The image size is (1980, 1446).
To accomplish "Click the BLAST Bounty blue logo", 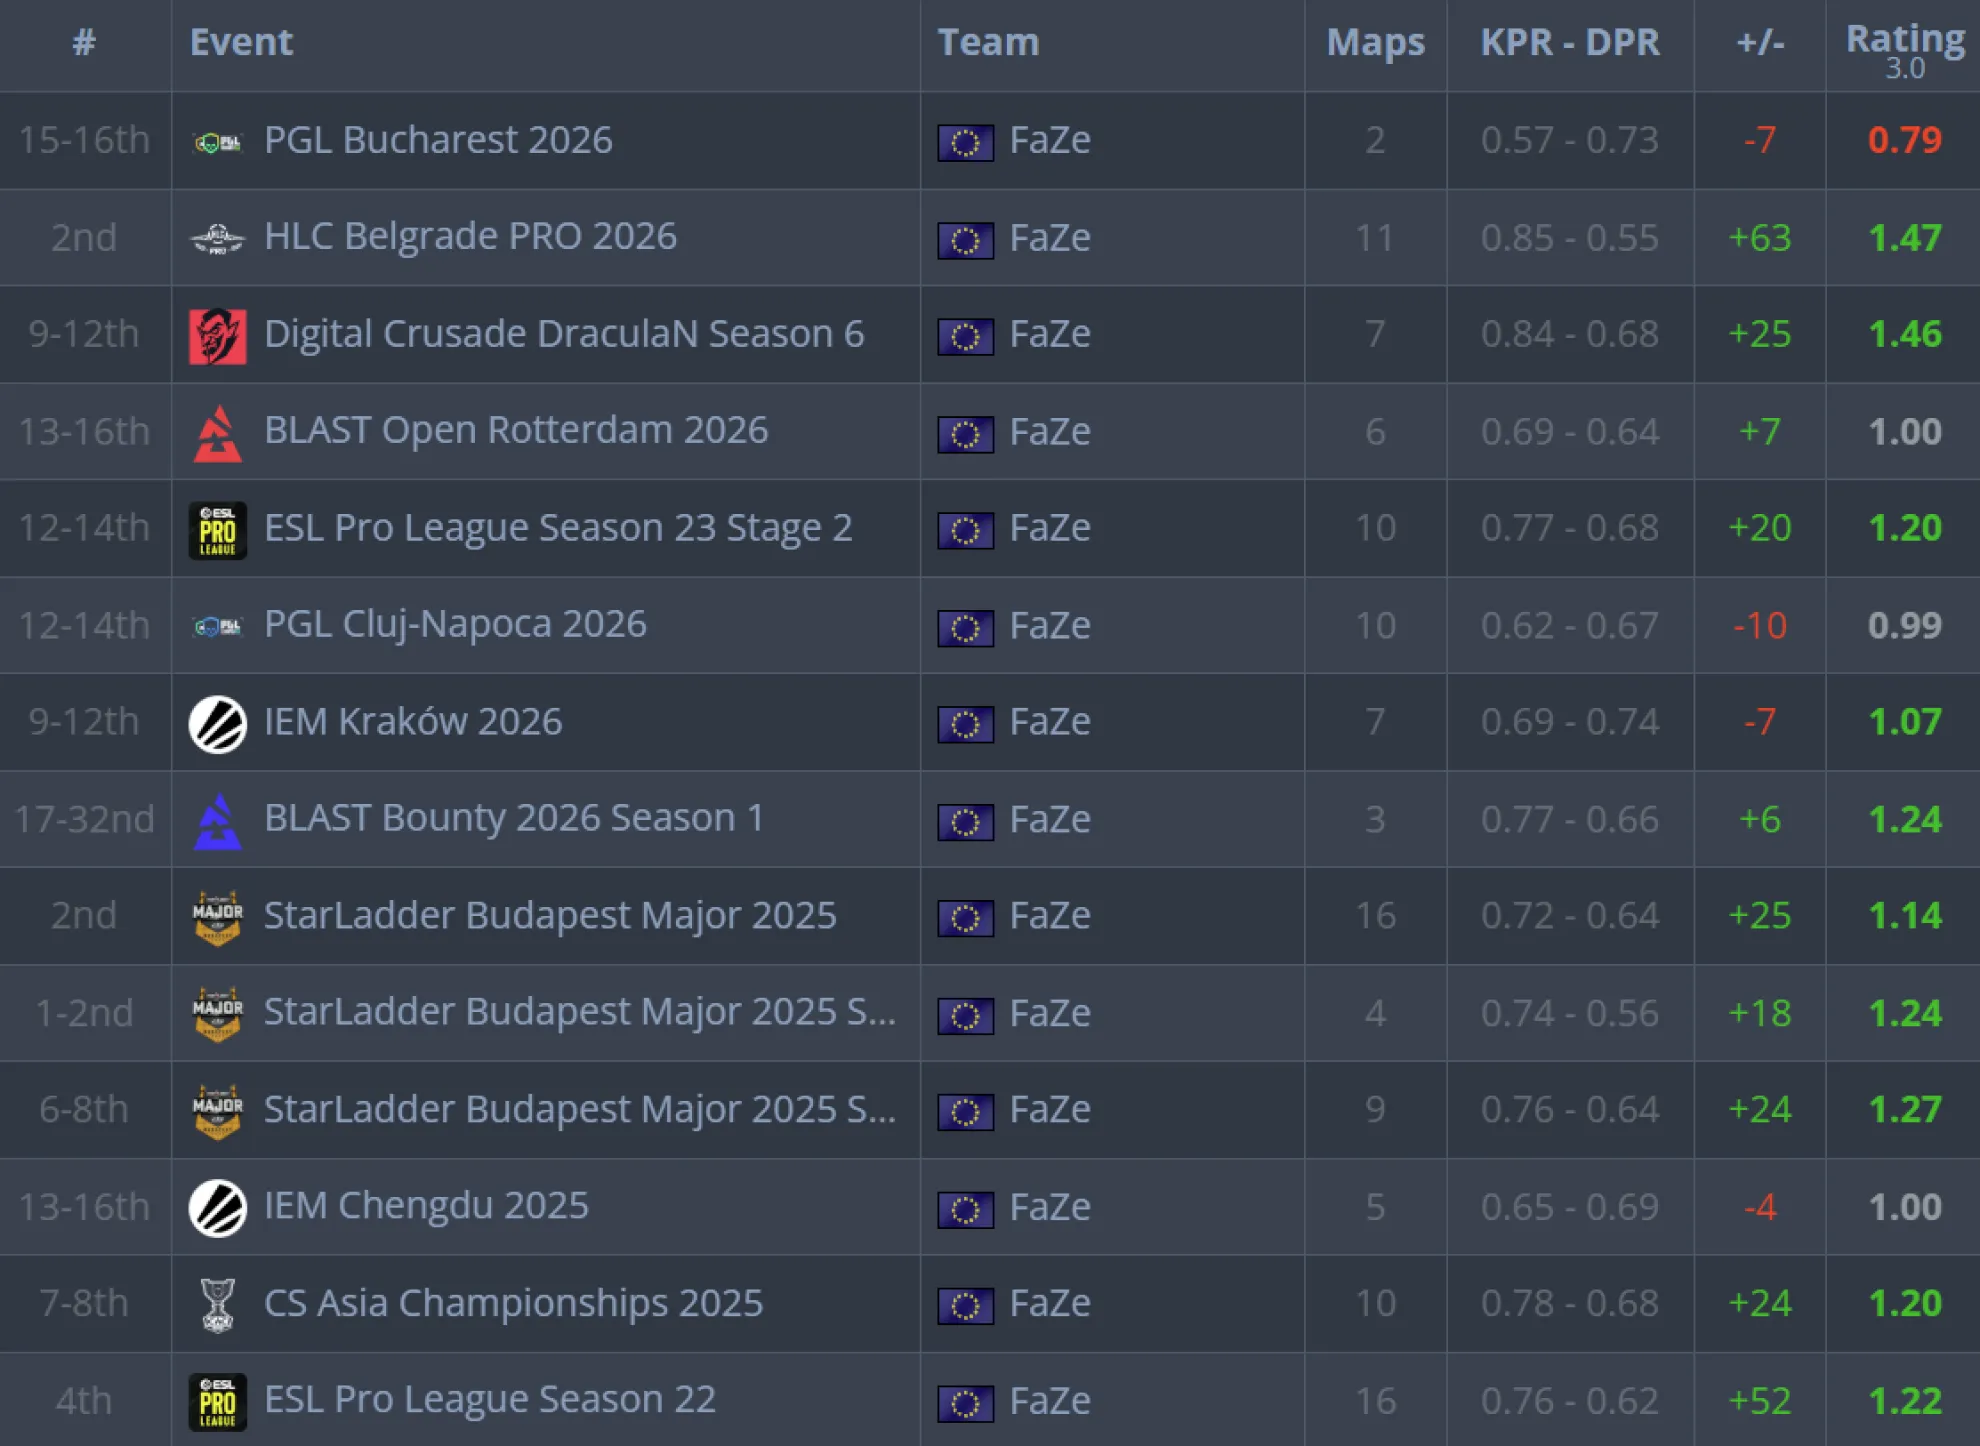I will (217, 820).
